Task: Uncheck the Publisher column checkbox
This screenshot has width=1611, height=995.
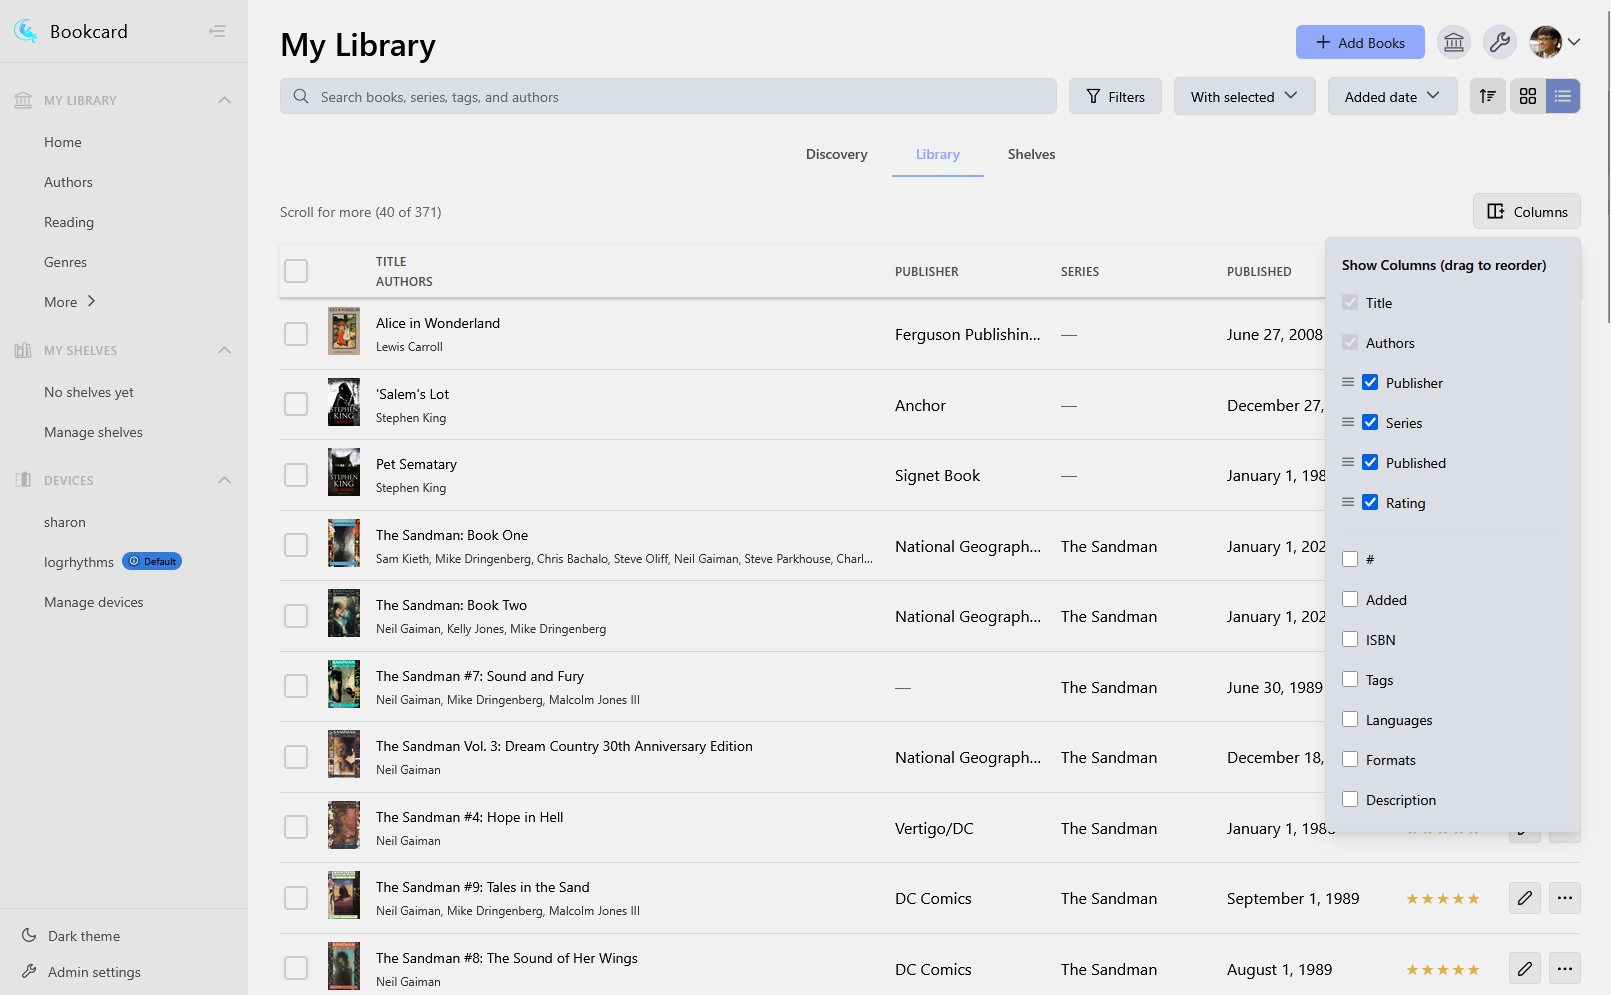Action: 1370,383
